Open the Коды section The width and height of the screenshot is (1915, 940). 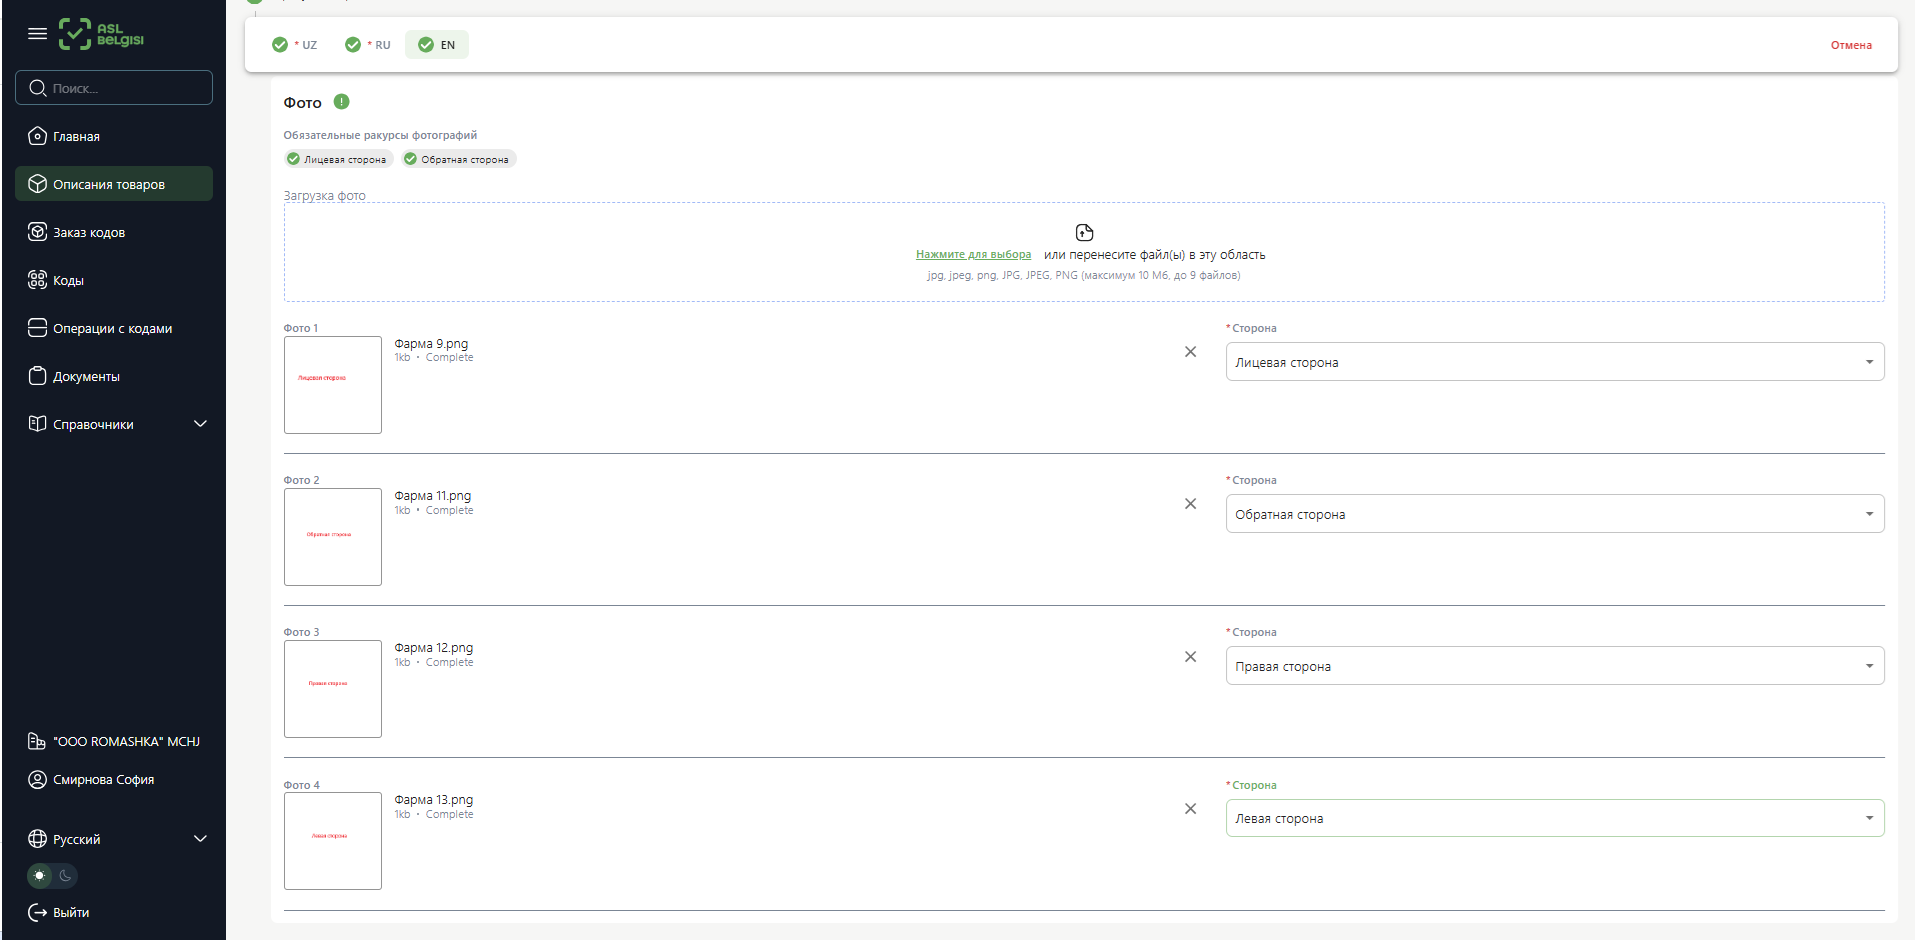click(x=68, y=281)
